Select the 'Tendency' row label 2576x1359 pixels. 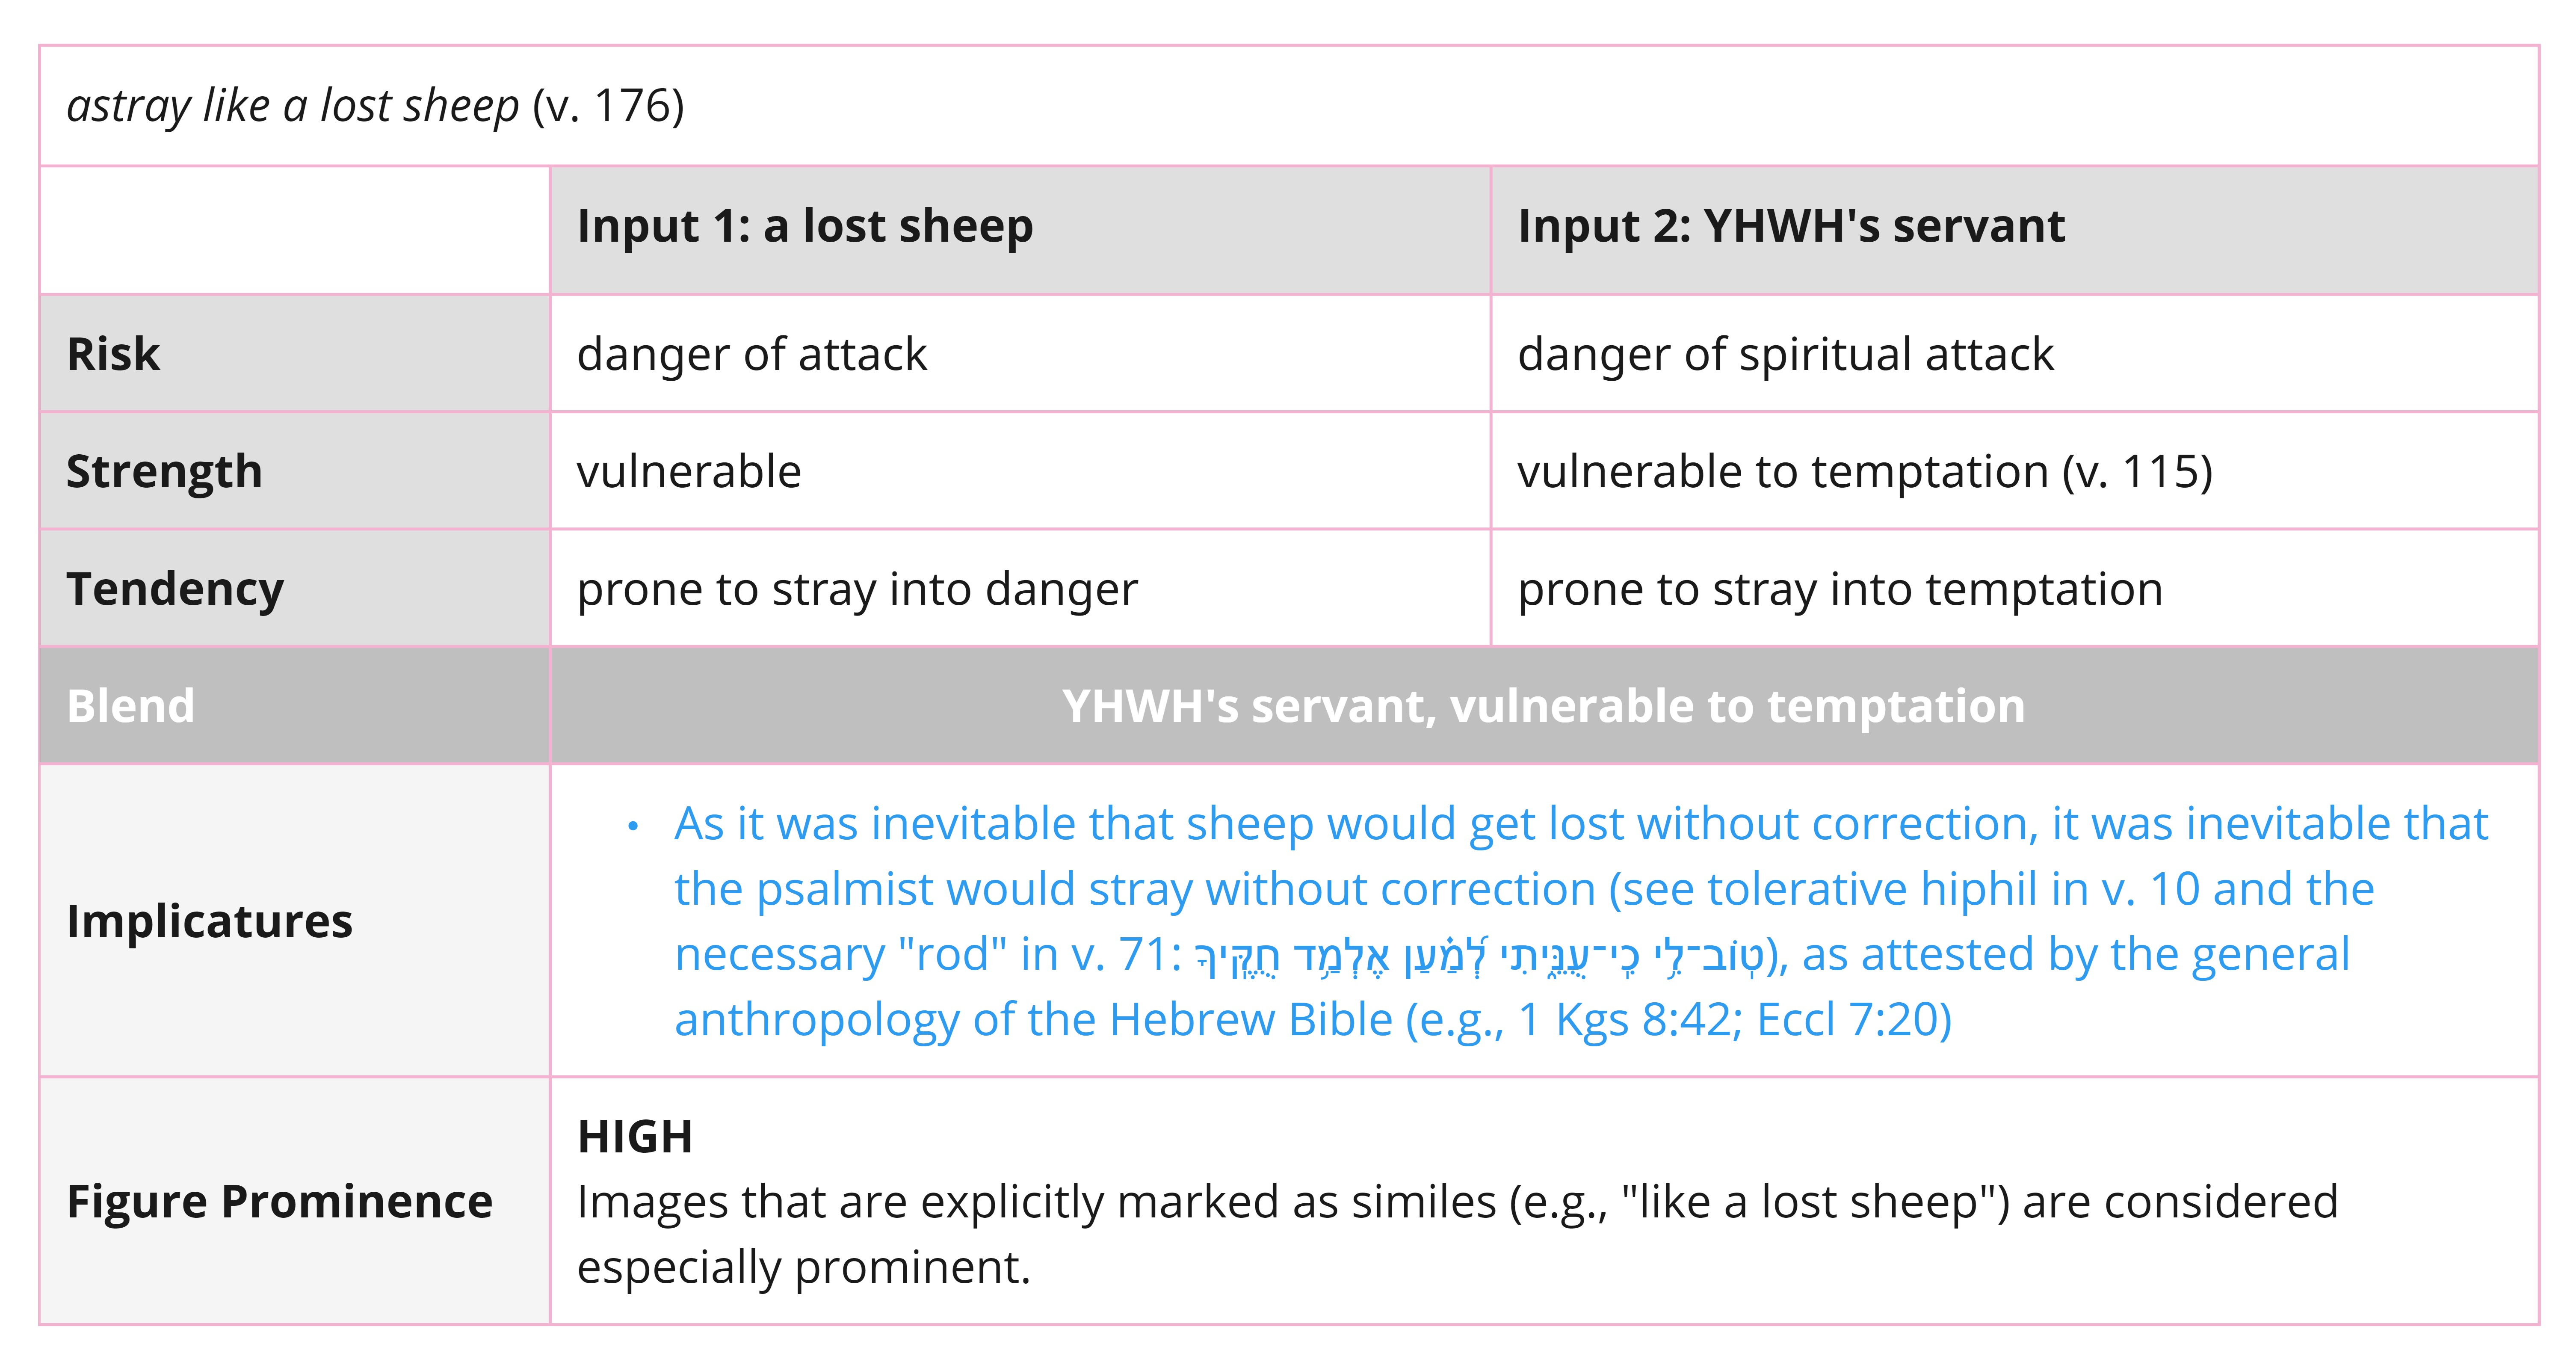click(x=175, y=590)
